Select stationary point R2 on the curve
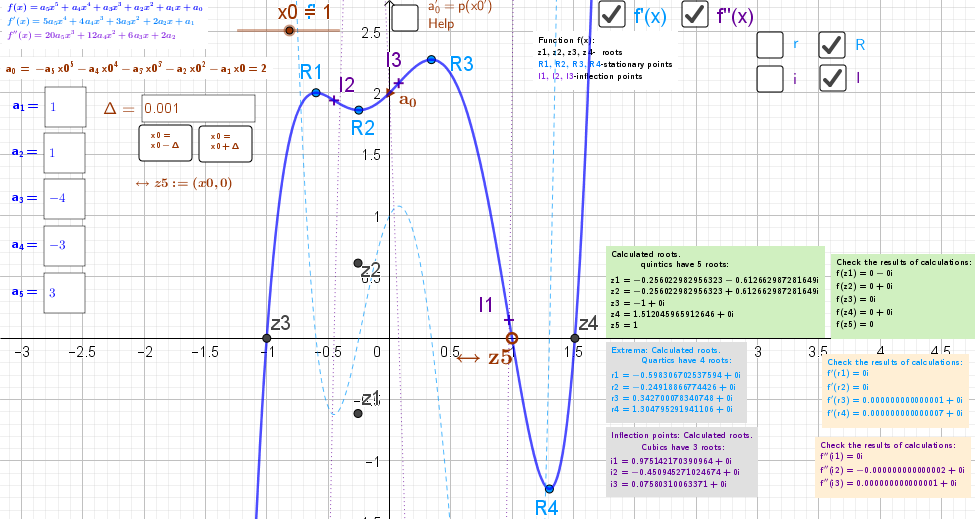Viewport: 975px width, 519px height. click(359, 110)
